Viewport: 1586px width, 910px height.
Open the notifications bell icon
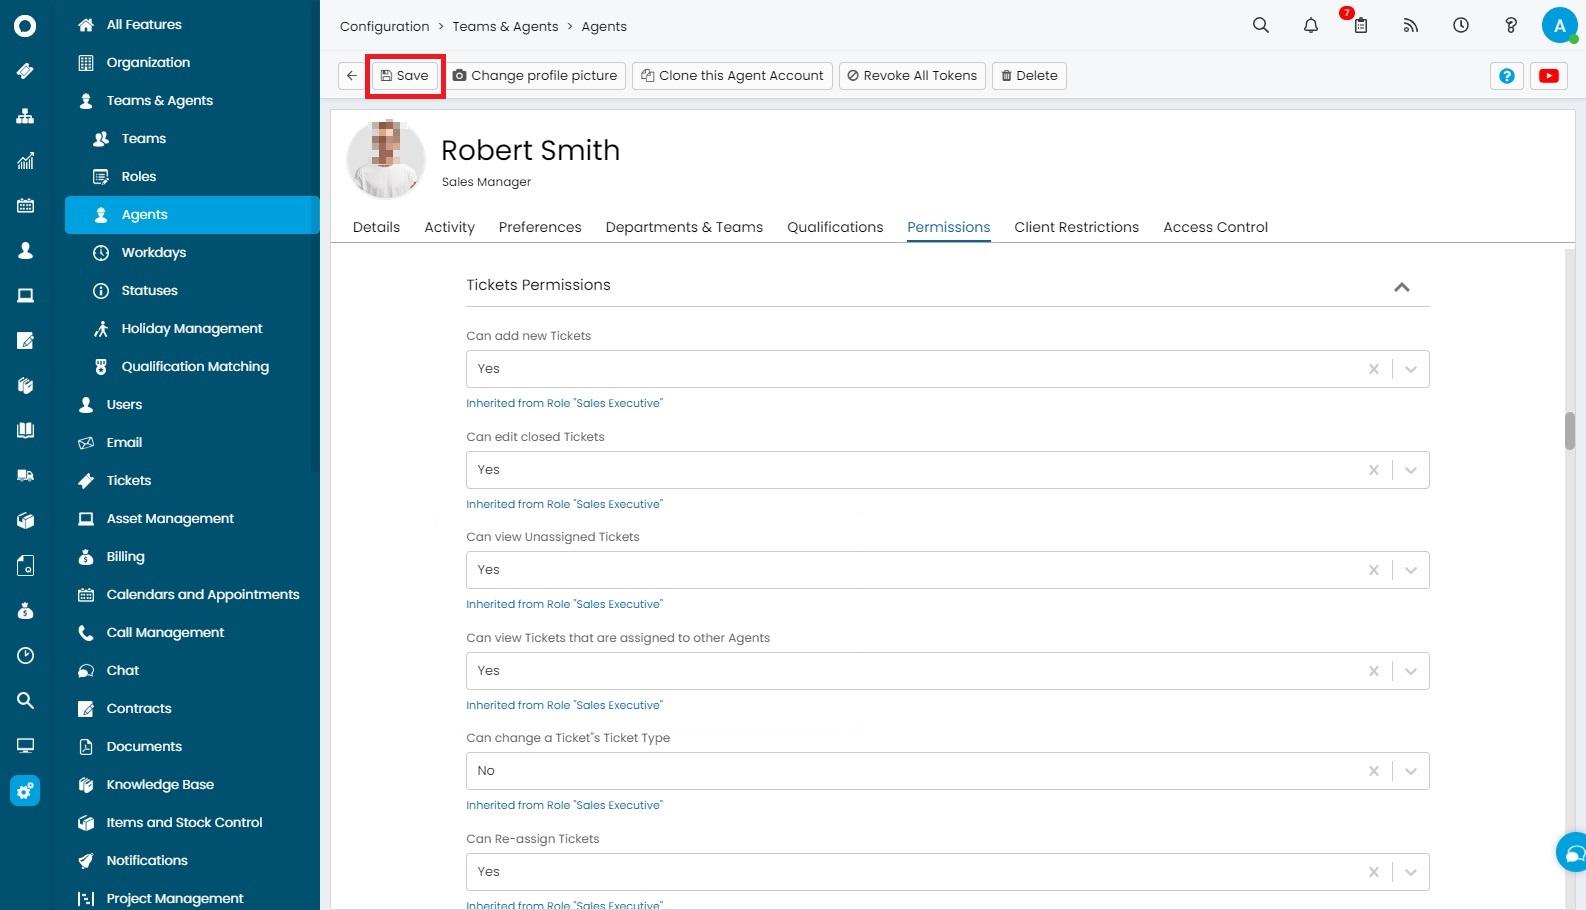click(1310, 25)
